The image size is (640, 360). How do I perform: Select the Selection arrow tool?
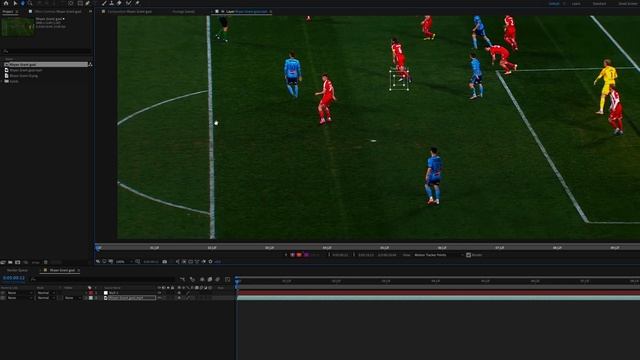coord(15,3)
